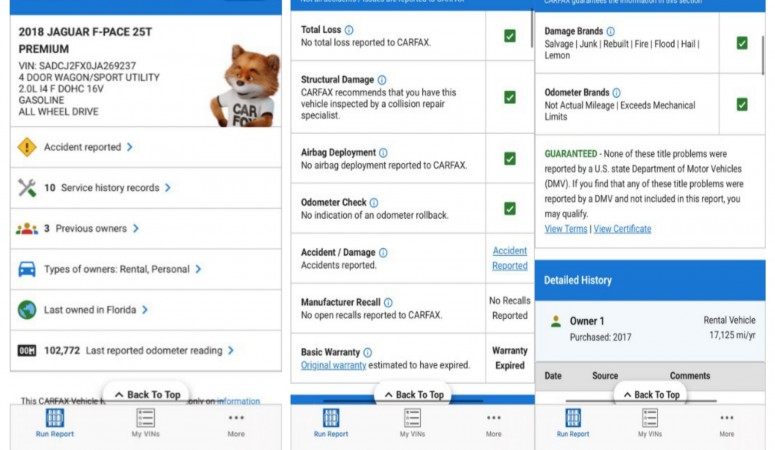Viewport: 775px width, 450px height.
Task: Open Odometer Brands info icon
Action: [x=616, y=93]
